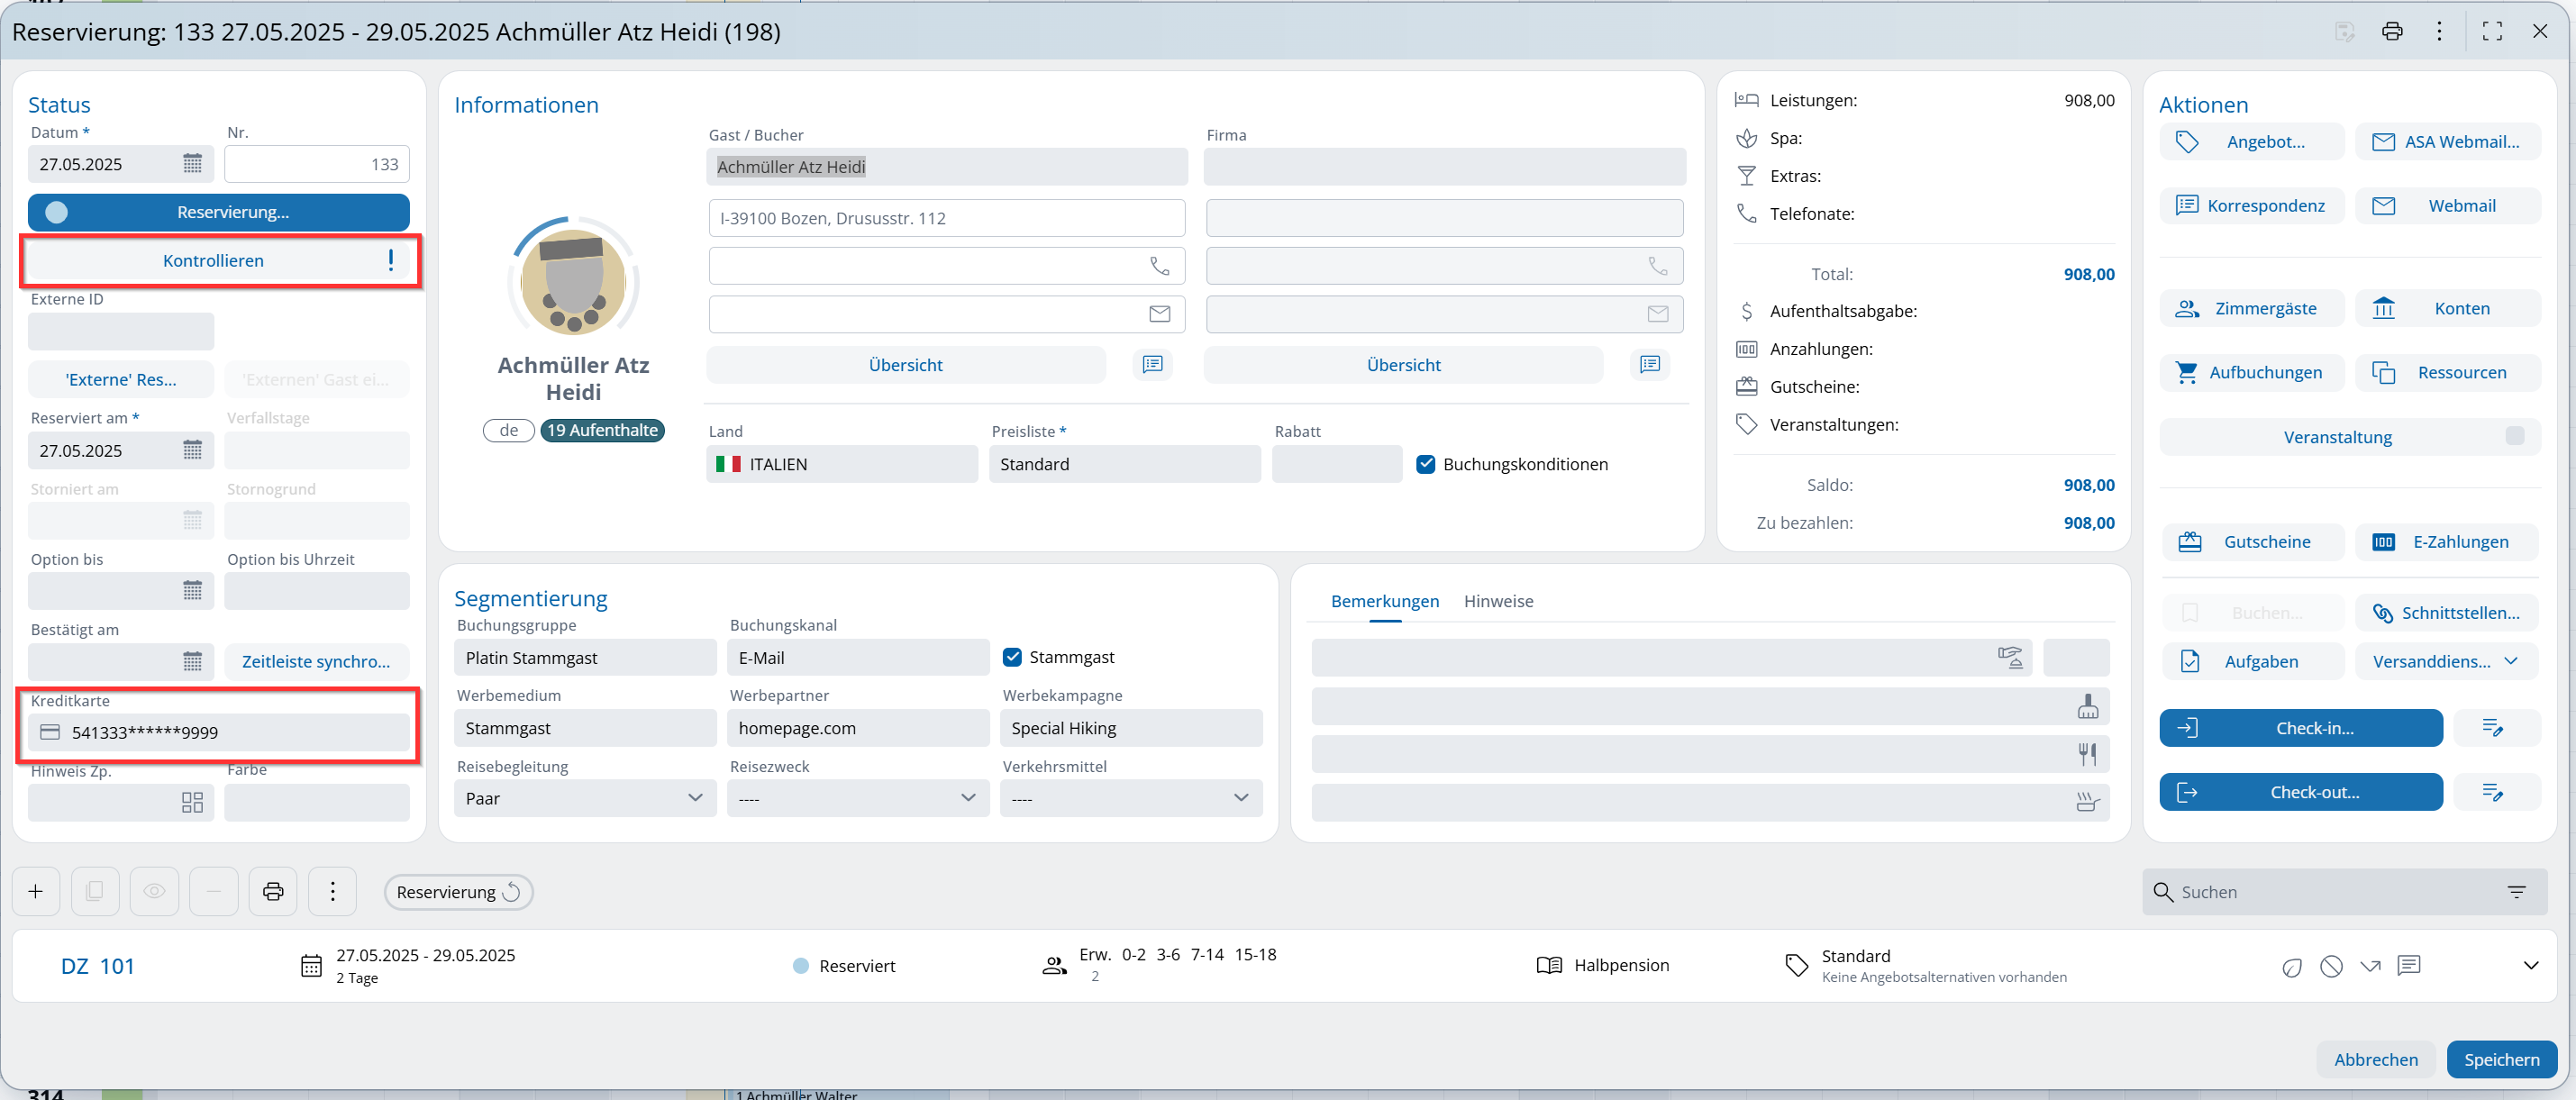Image resolution: width=2576 pixels, height=1100 pixels.
Task: Open Firma notes icon beside Übersicht
Action: [x=1650, y=364]
